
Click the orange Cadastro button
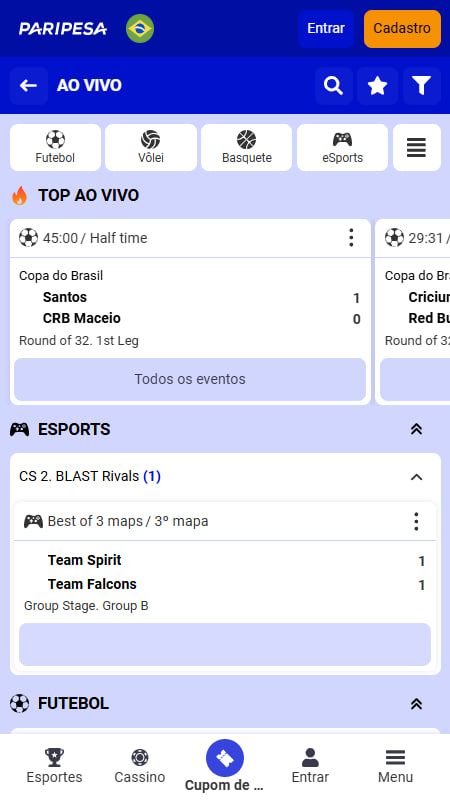[402, 29]
